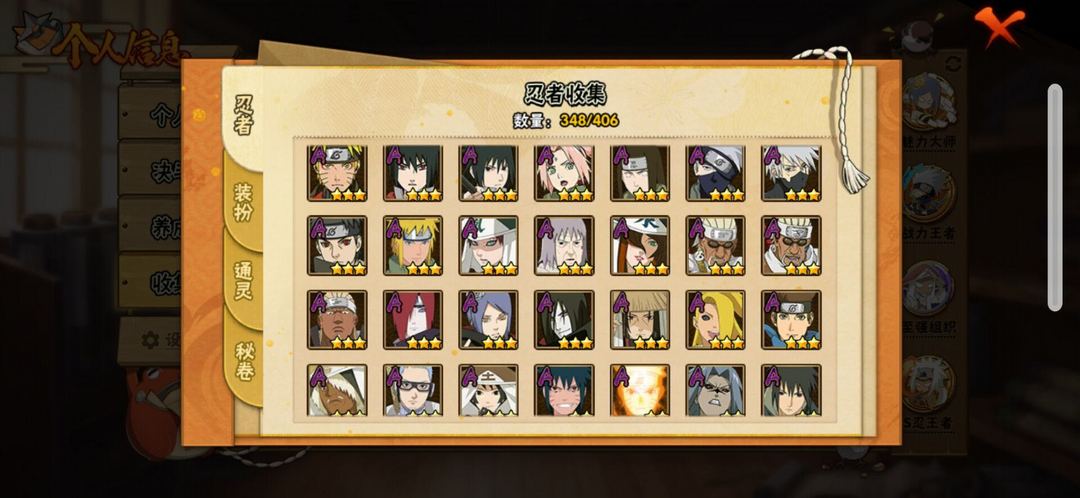Open the 通灵 tab
Viewport: 1080px width, 498px height.
(x=243, y=280)
